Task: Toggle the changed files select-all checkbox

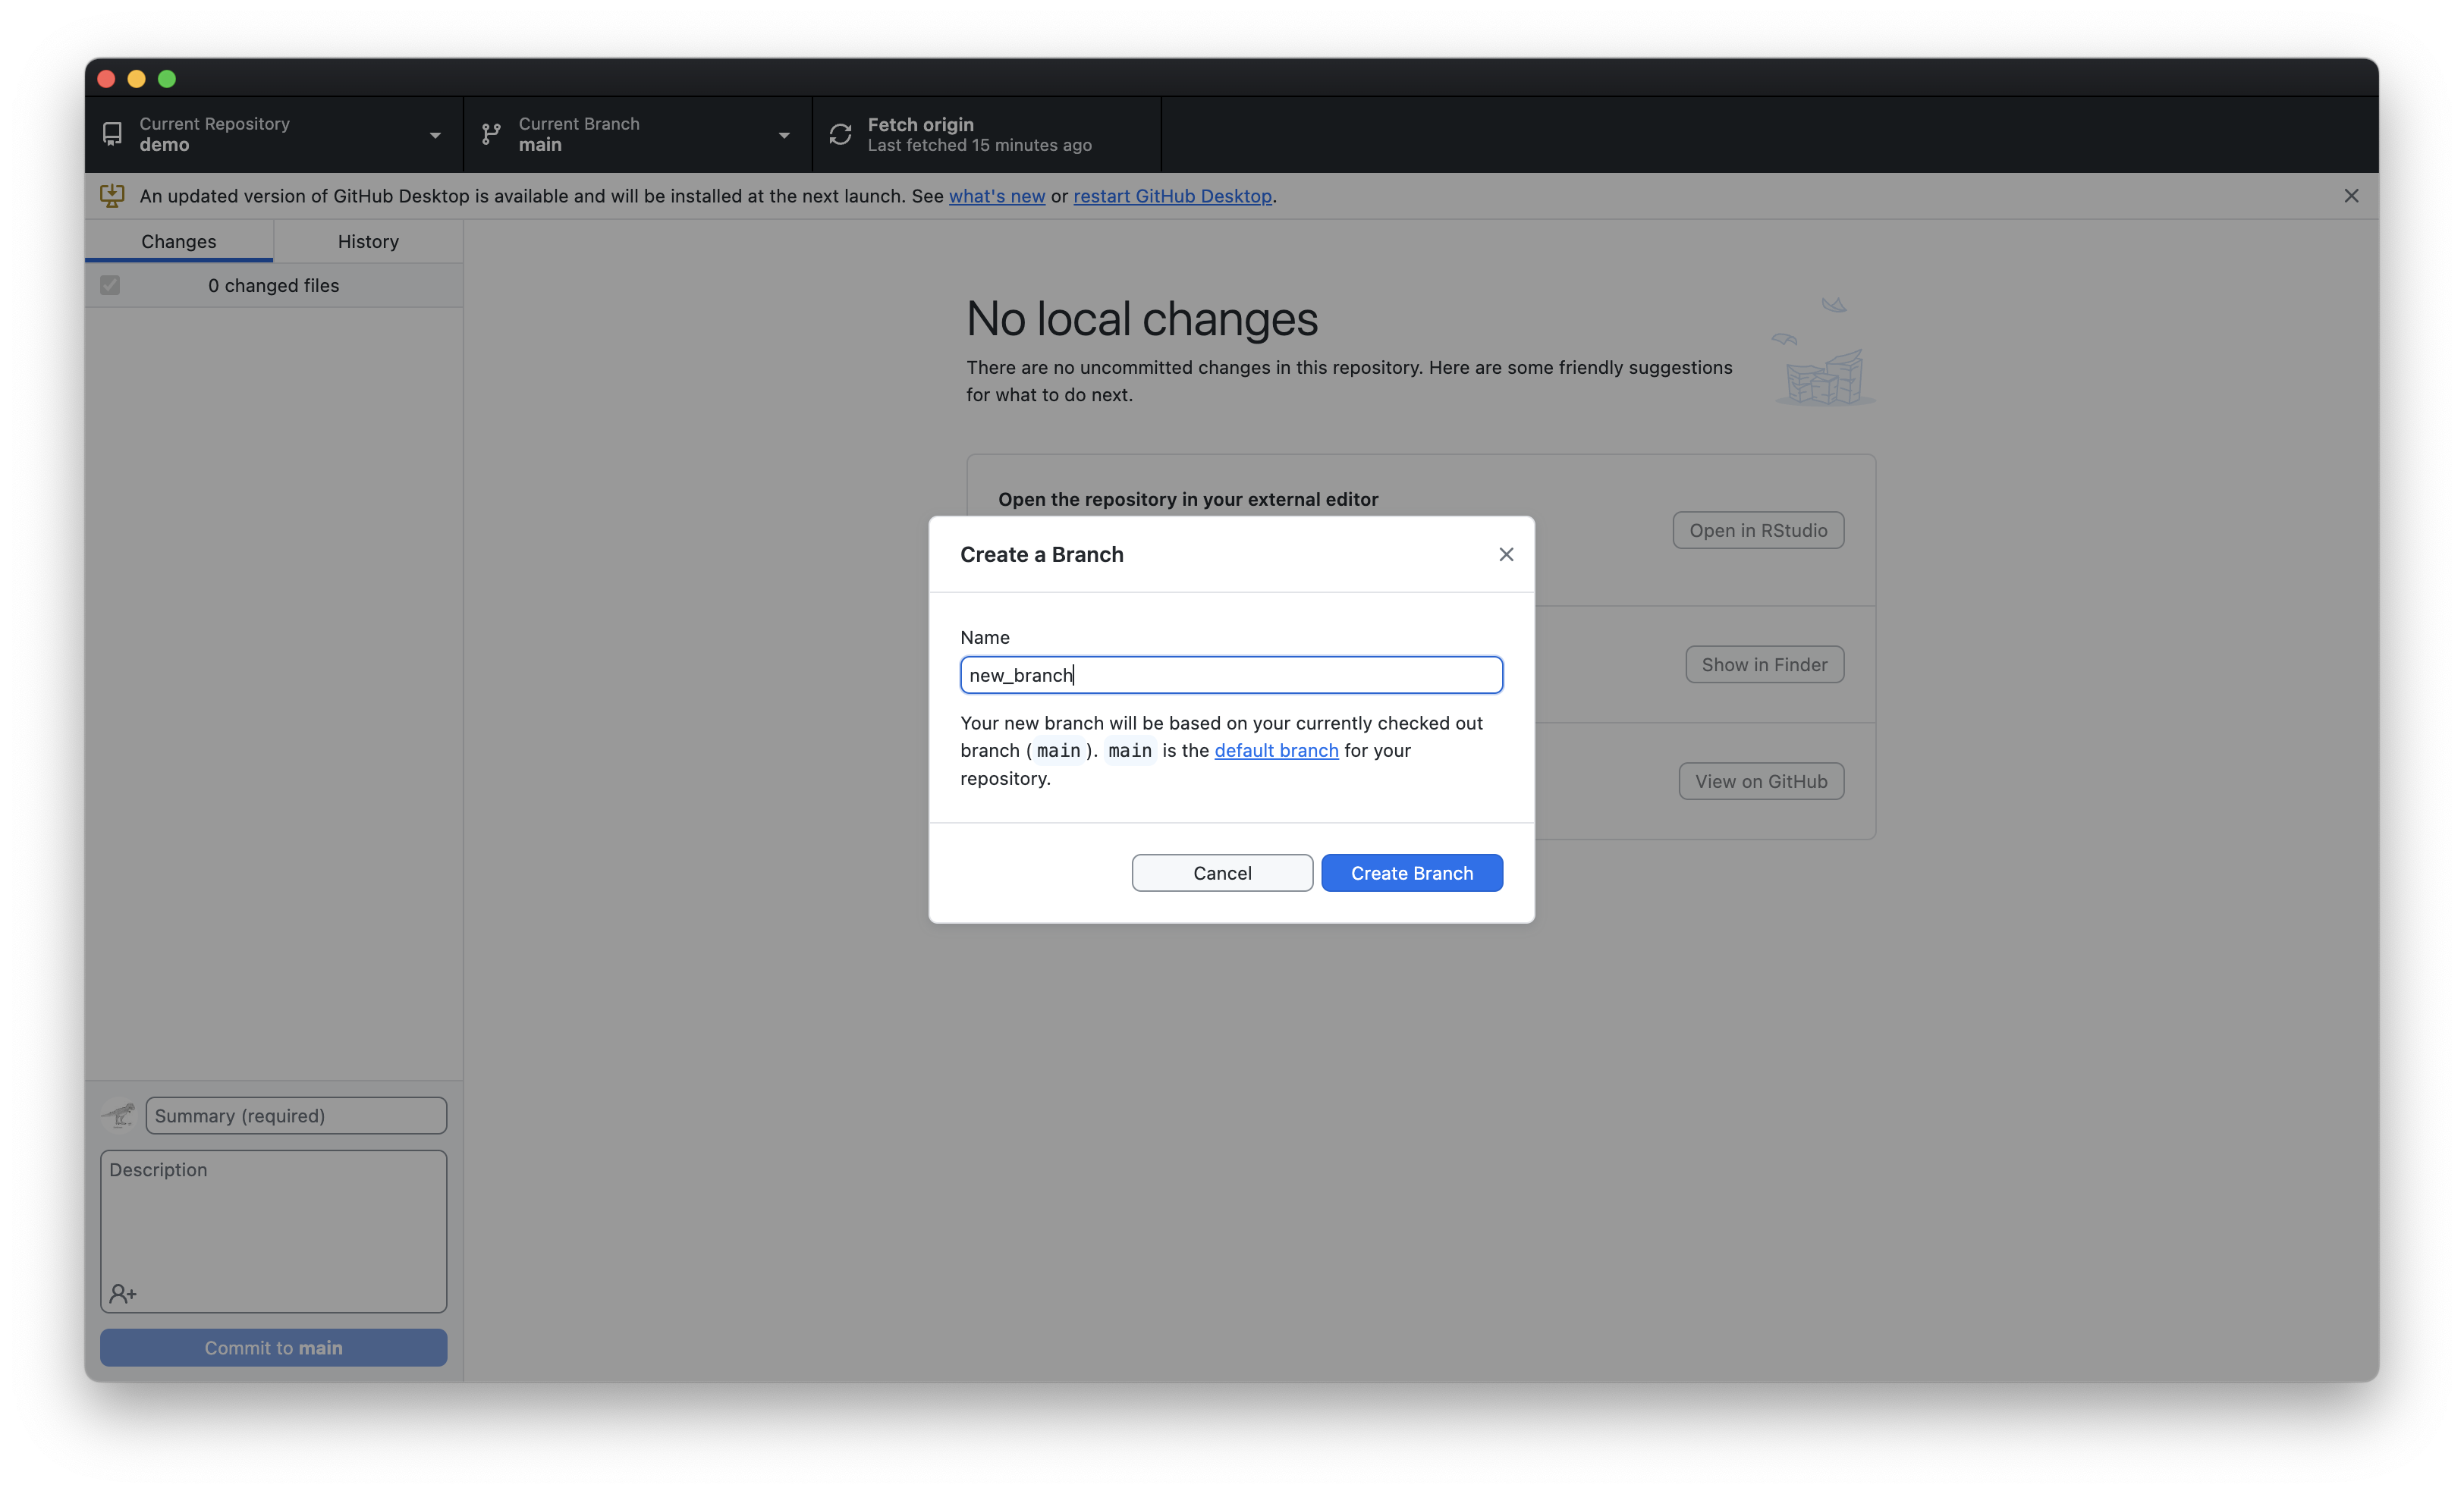Action: click(110, 286)
